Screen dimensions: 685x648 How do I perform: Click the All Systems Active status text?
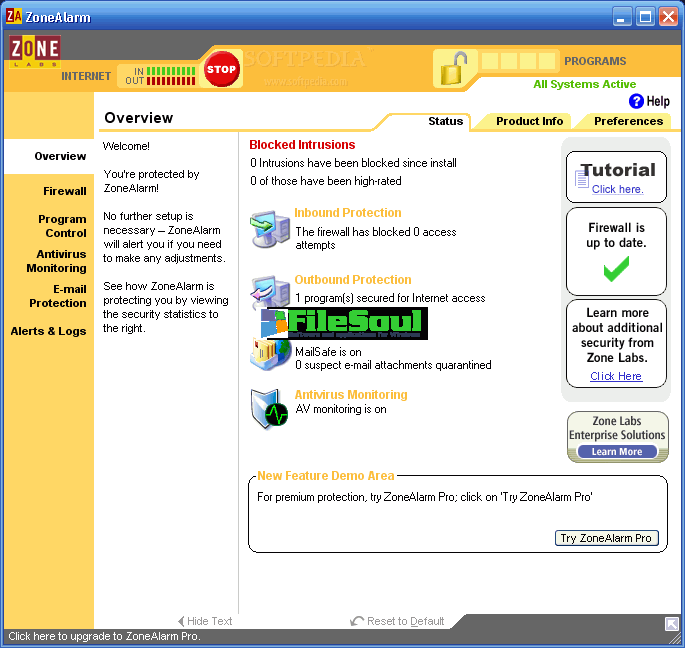585,84
